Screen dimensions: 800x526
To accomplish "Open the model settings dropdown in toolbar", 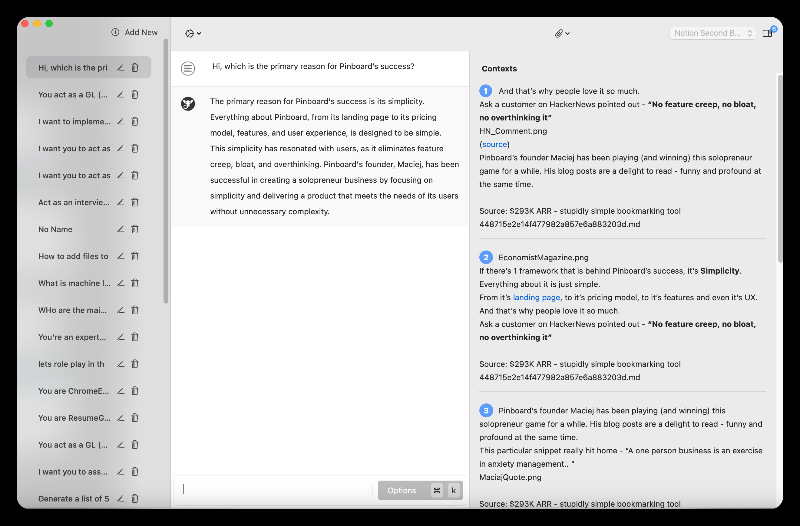I will [x=192, y=33].
